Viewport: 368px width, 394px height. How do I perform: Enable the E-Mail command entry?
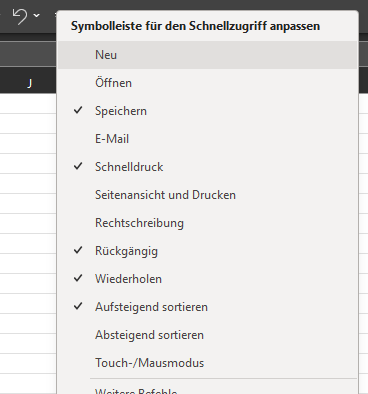pyautogui.click(x=207, y=139)
